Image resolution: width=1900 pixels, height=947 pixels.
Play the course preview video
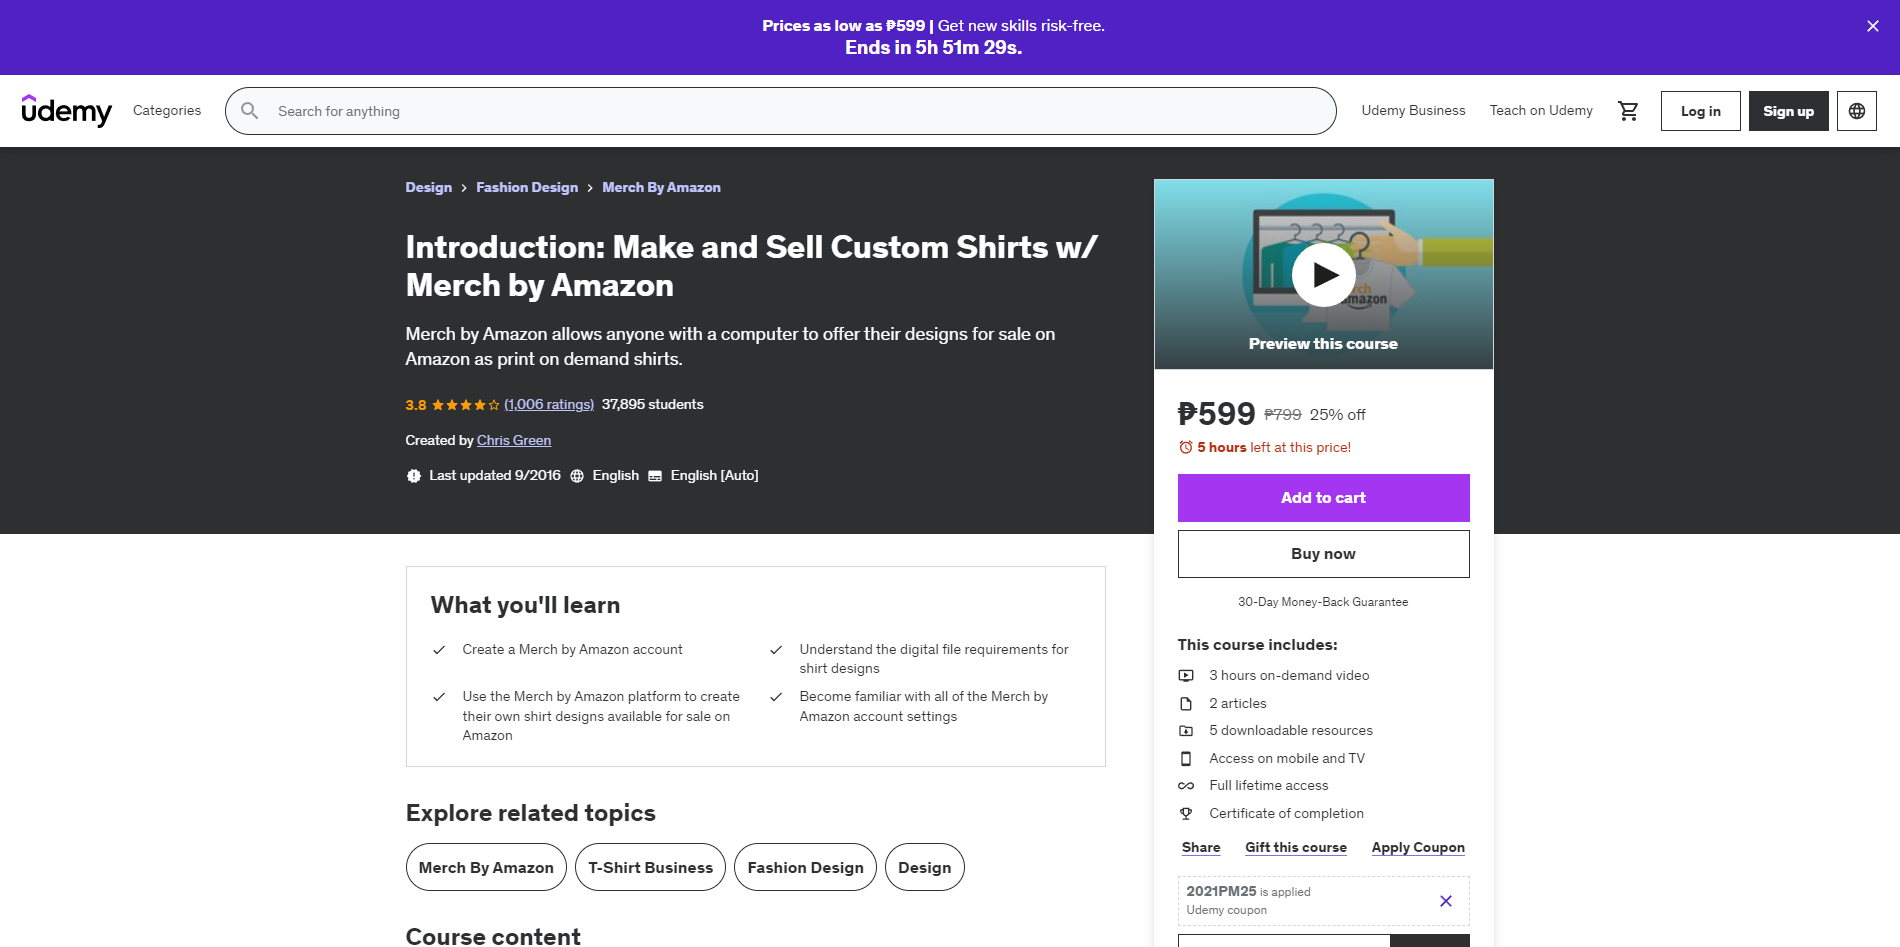click(x=1323, y=274)
